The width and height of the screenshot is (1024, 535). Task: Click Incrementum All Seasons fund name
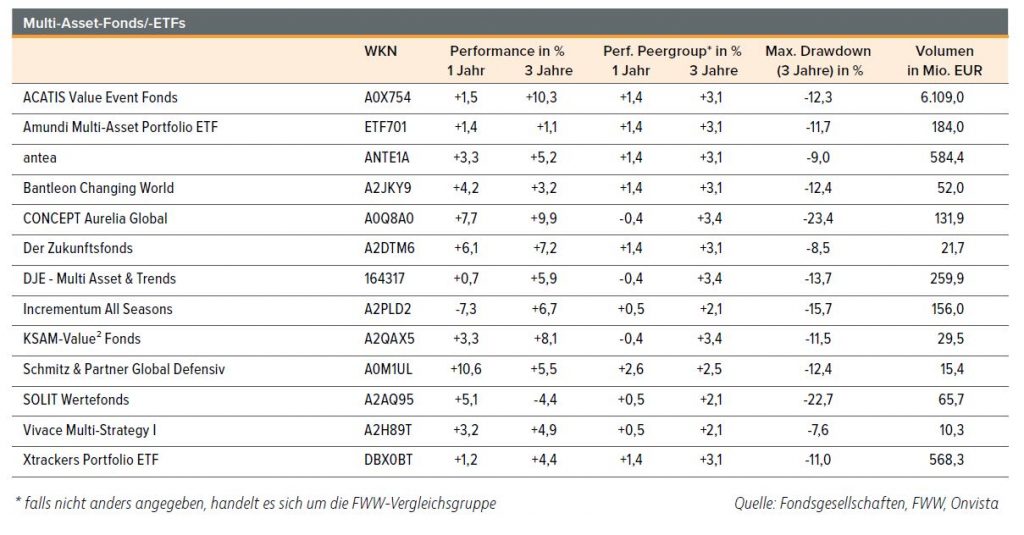click(x=99, y=308)
